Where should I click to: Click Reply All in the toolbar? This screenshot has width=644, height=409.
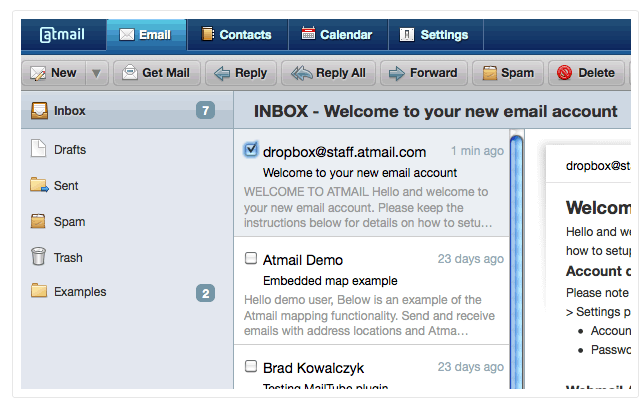[329, 73]
